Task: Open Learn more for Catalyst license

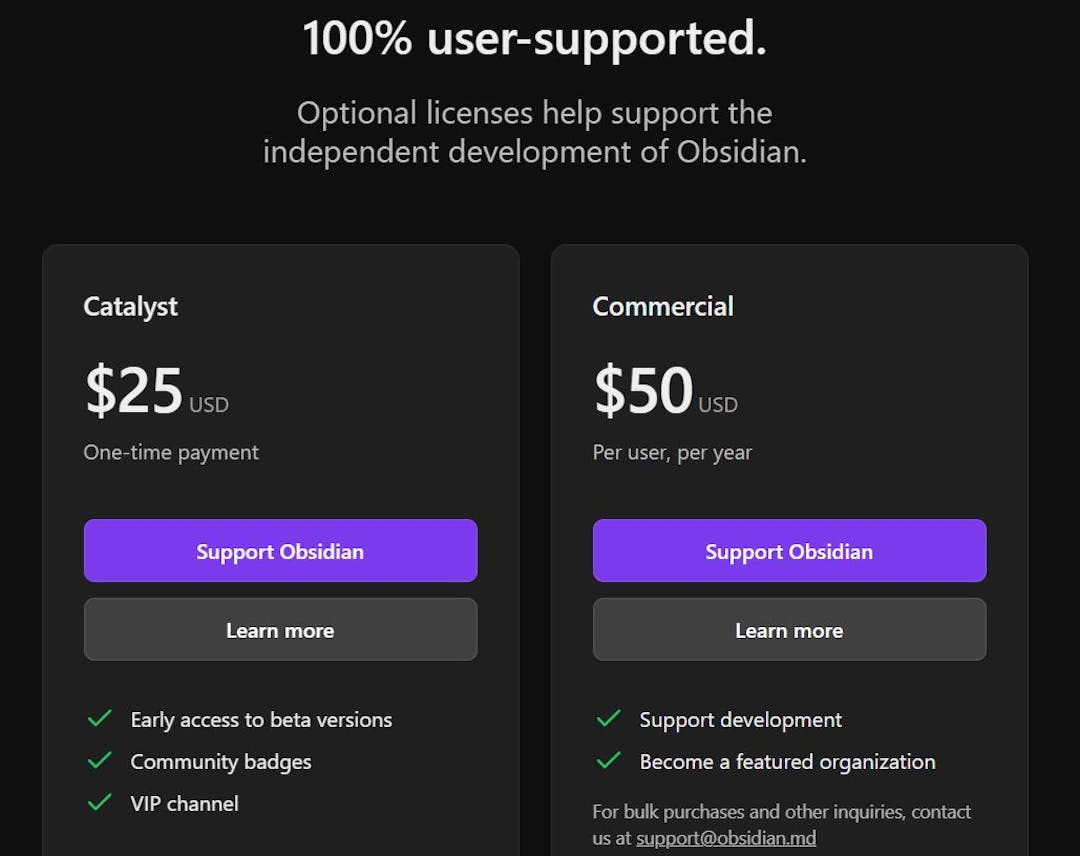Action: [x=280, y=630]
